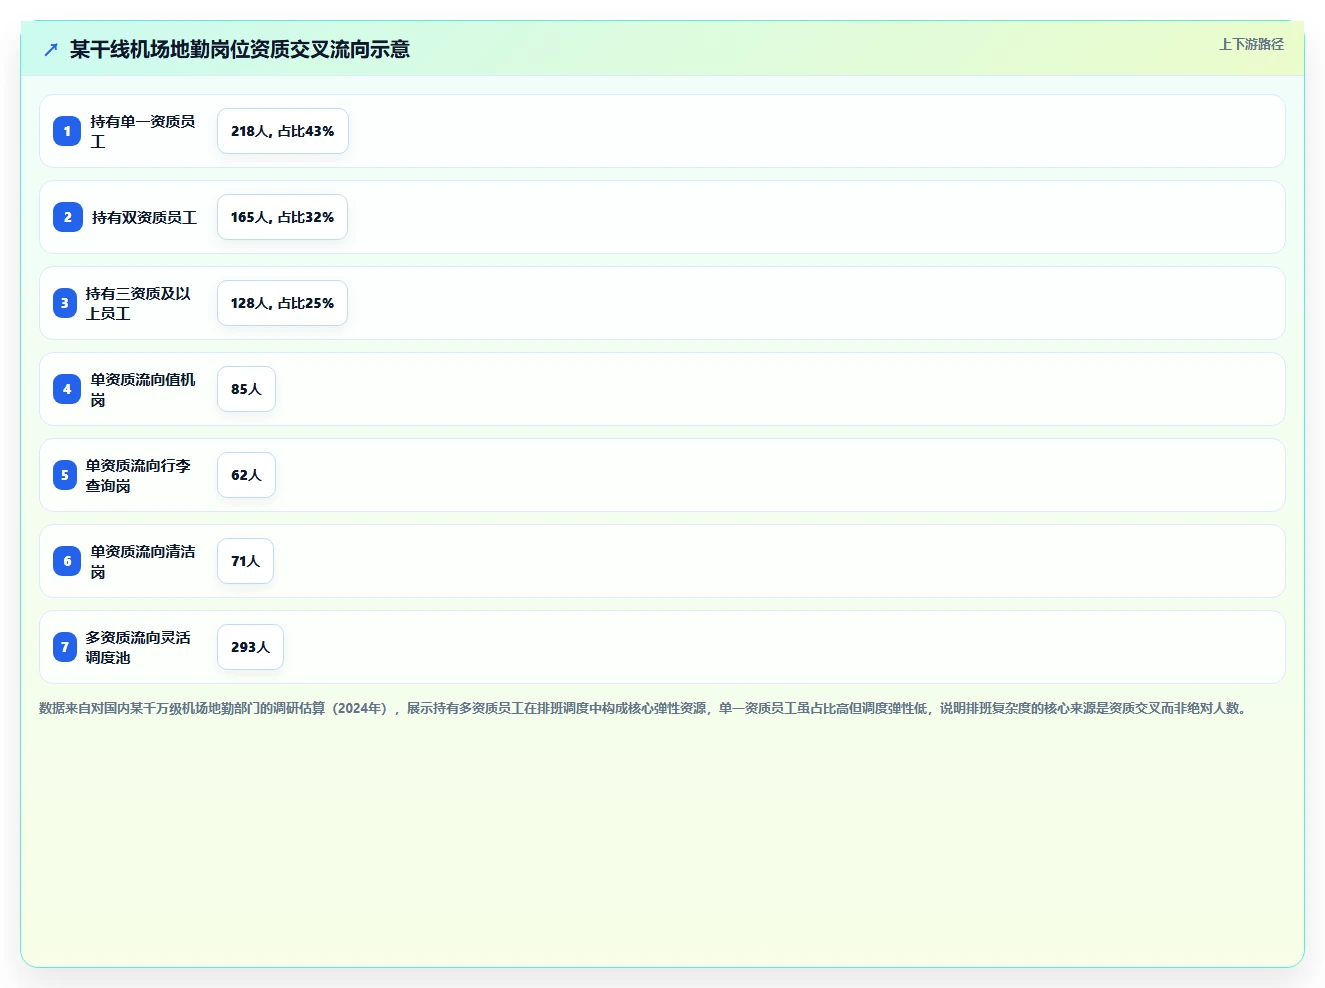The height and width of the screenshot is (988, 1325).
Task: Click the chart title 某干线机场地勤岗位资质交叉流向示意
Action: [x=240, y=49]
